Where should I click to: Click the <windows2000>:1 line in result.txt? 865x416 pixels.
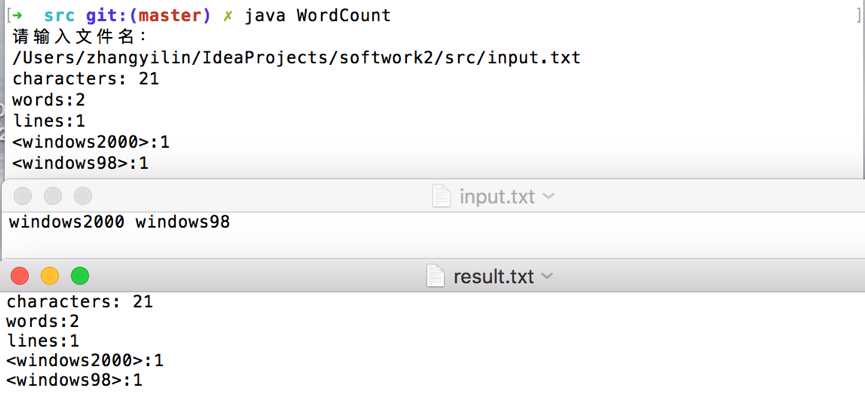point(85,361)
